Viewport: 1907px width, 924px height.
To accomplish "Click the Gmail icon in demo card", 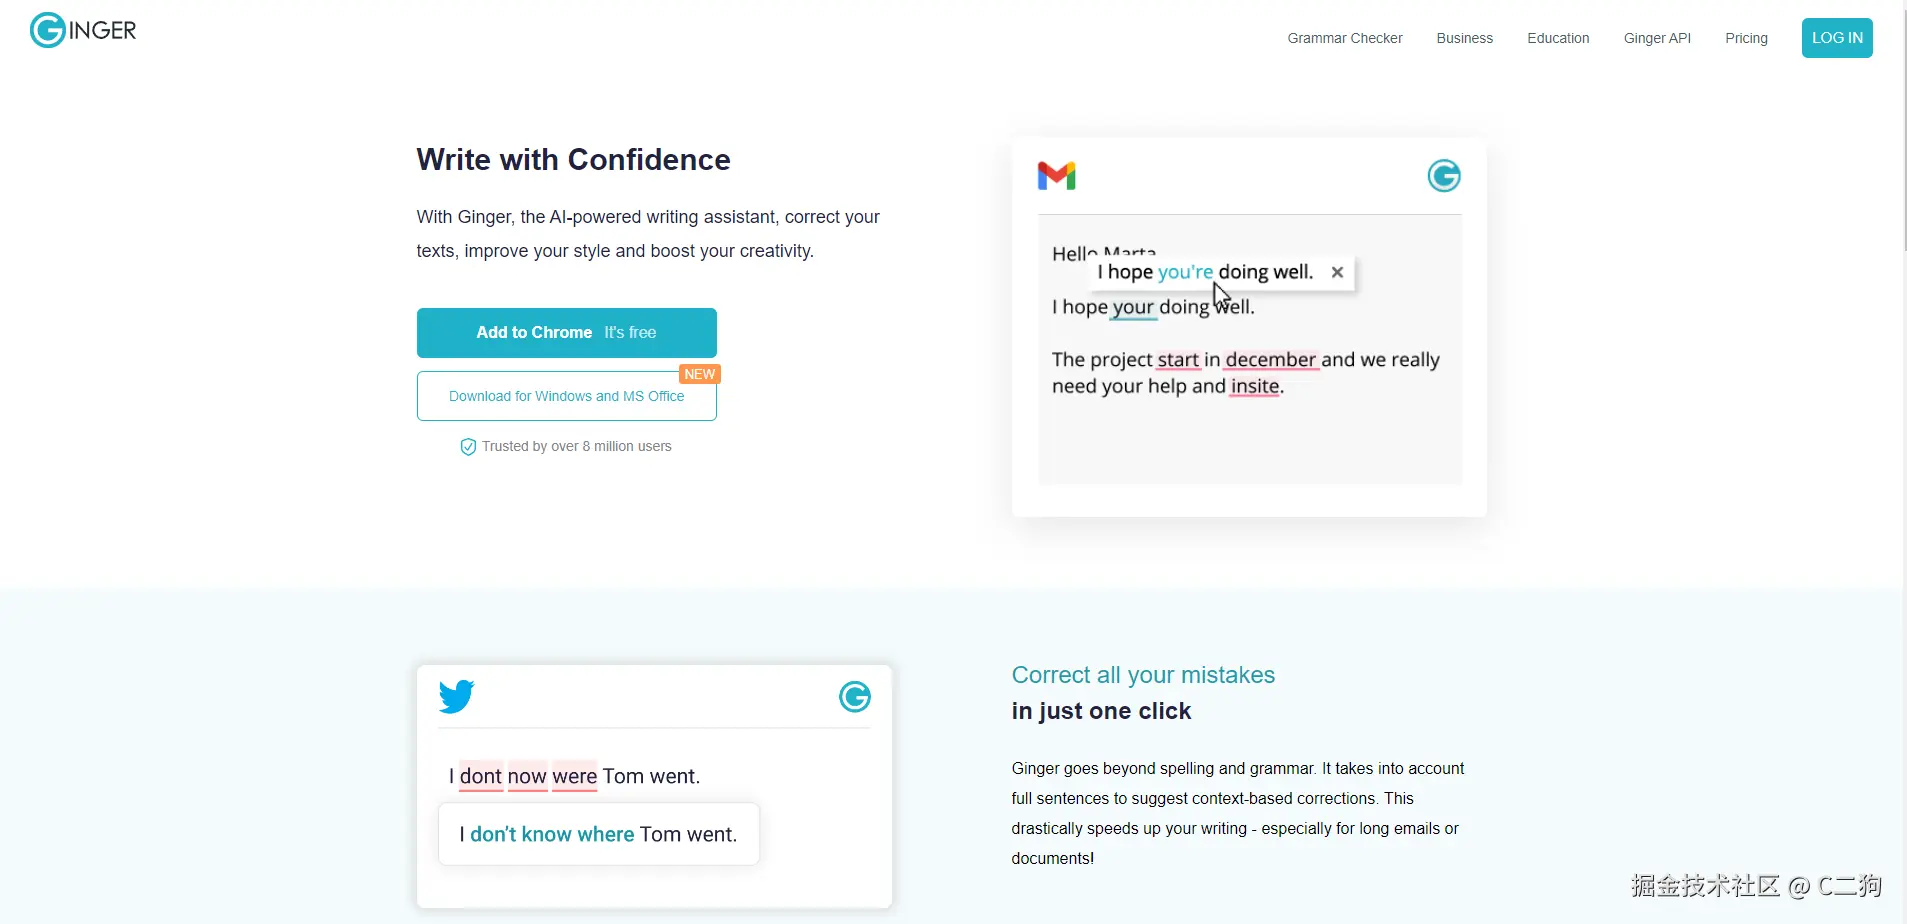I will coord(1056,176).
